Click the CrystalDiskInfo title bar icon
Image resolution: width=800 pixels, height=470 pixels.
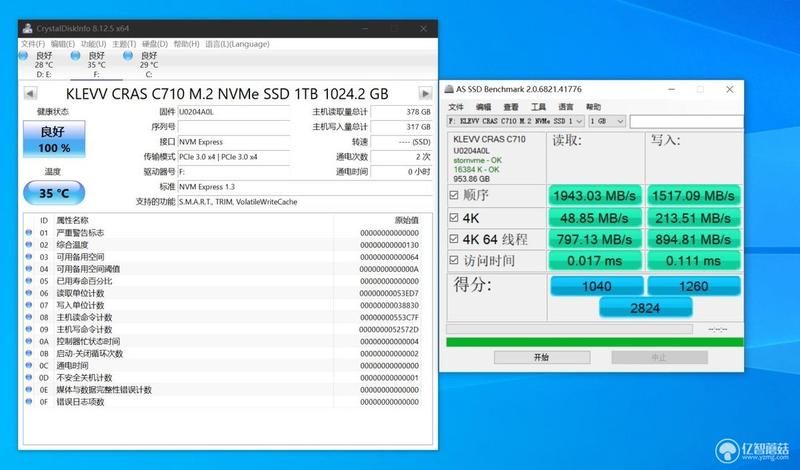click(x=28, y=29)
